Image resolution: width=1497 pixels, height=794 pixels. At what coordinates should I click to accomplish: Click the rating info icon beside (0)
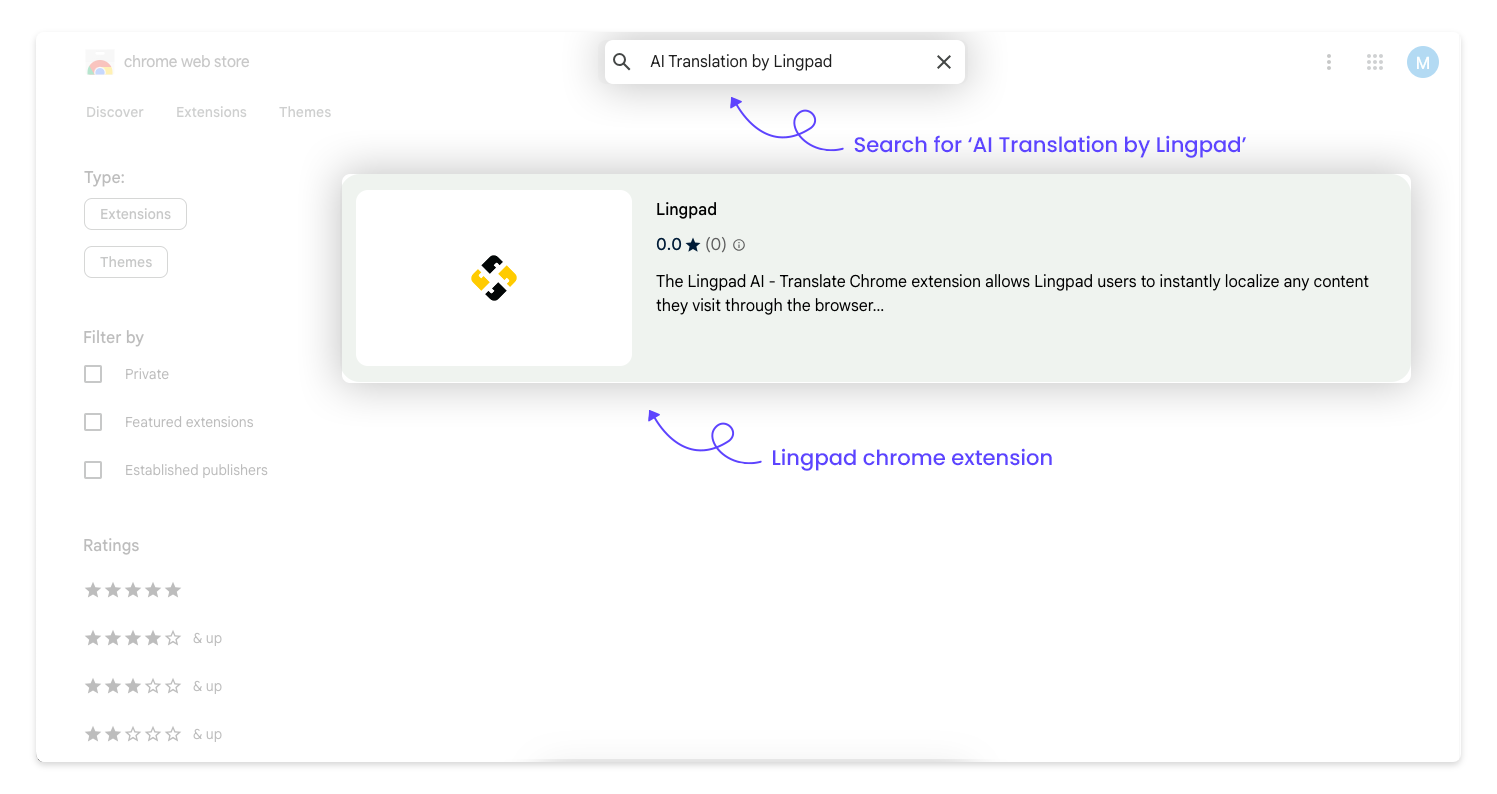tap(739, 245)
